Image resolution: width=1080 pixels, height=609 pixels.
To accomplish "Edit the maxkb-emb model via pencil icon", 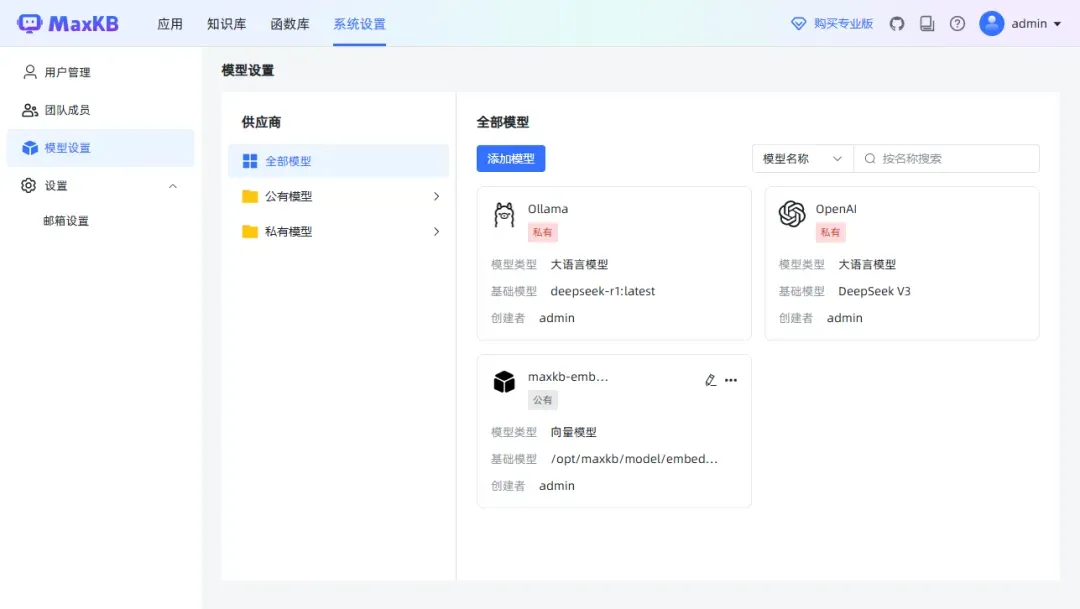I will (711, 380).
